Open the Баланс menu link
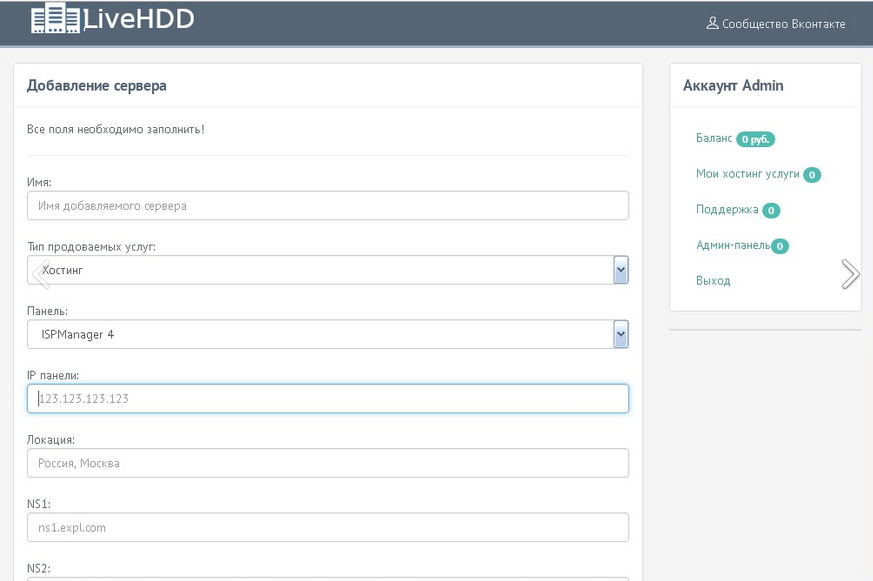Viewport: 873px width, 581px height. [714, 138]
